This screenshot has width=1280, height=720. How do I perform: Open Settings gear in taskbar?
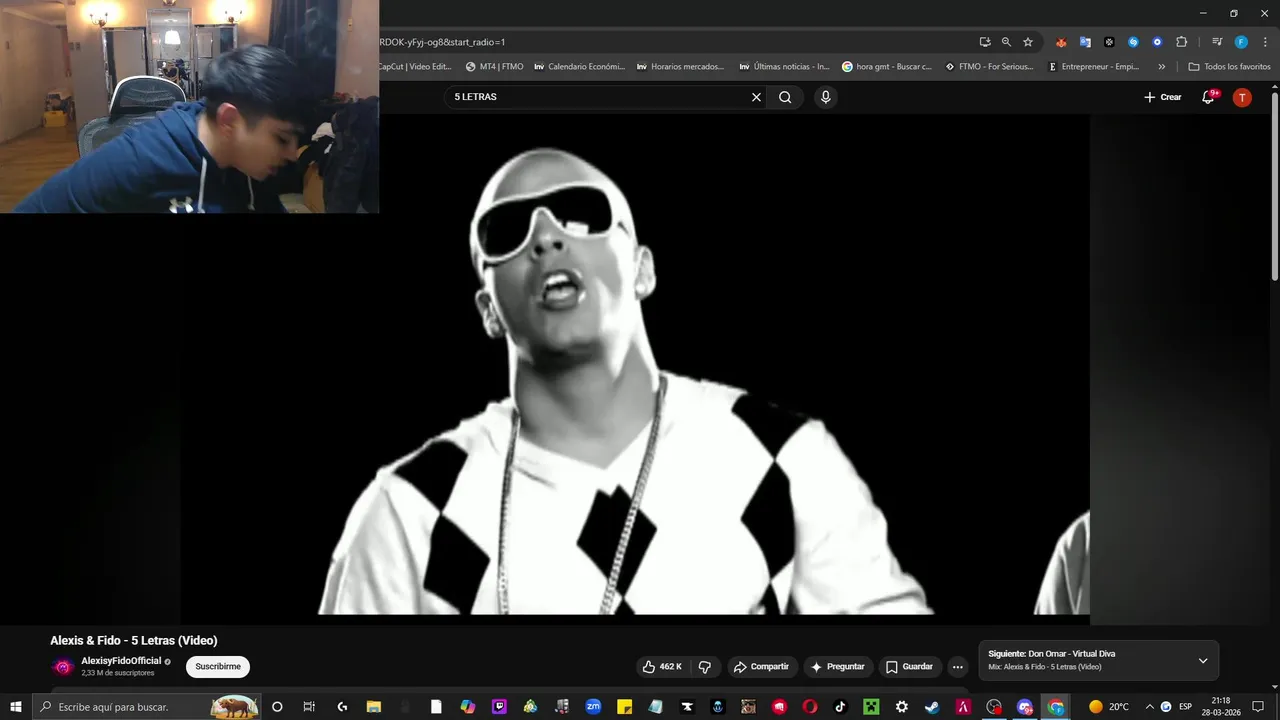click(x=901, y=707)
